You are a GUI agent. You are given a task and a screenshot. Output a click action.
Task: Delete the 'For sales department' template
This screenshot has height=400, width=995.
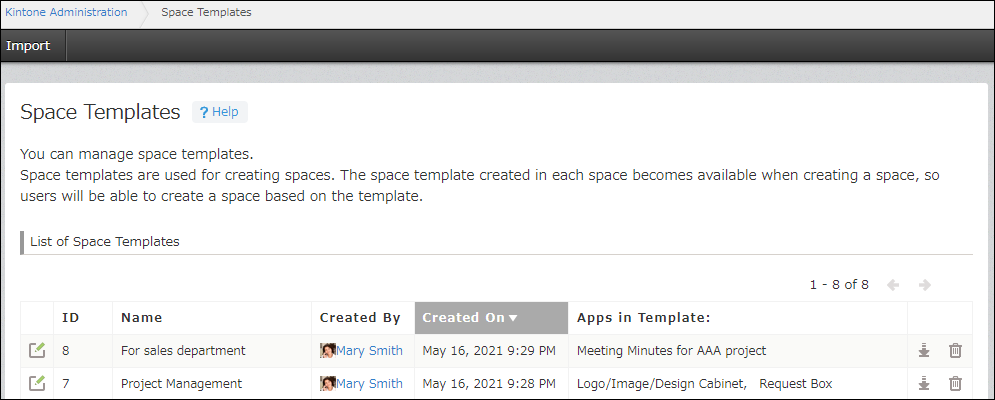pyautogui.click(x=955, y=350)
